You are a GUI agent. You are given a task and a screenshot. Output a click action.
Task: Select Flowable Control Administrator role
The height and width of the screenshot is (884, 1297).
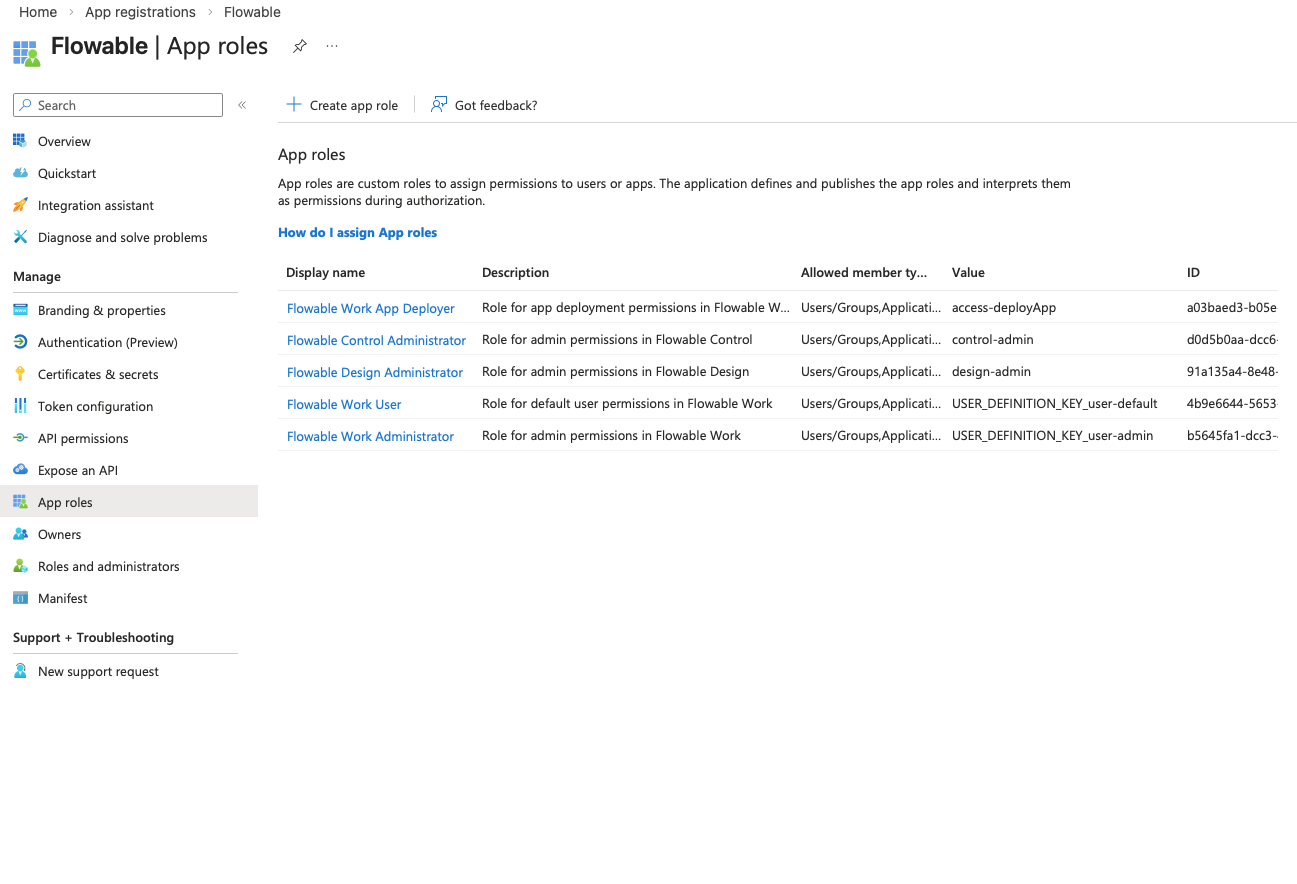pos(376,340)
